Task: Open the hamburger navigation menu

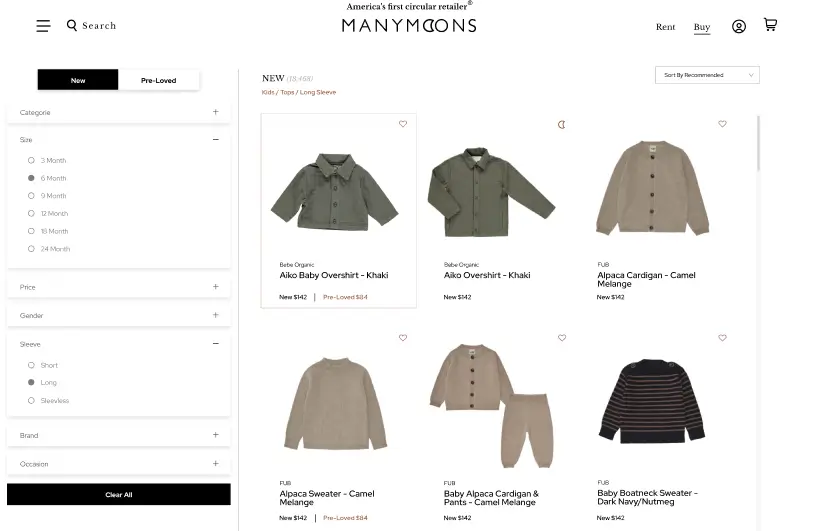Action: tap(43, 26)
